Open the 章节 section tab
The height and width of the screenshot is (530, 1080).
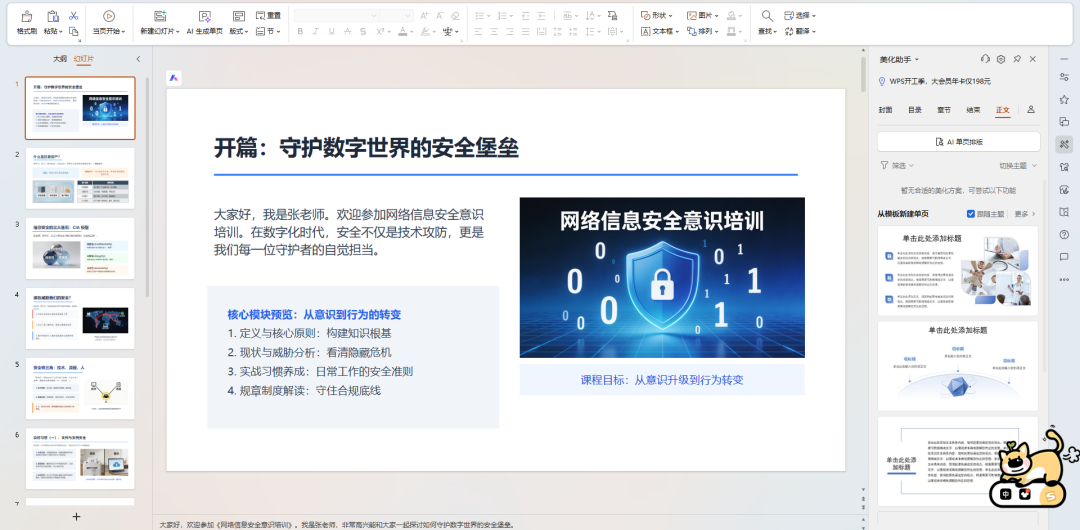[944, 110]
